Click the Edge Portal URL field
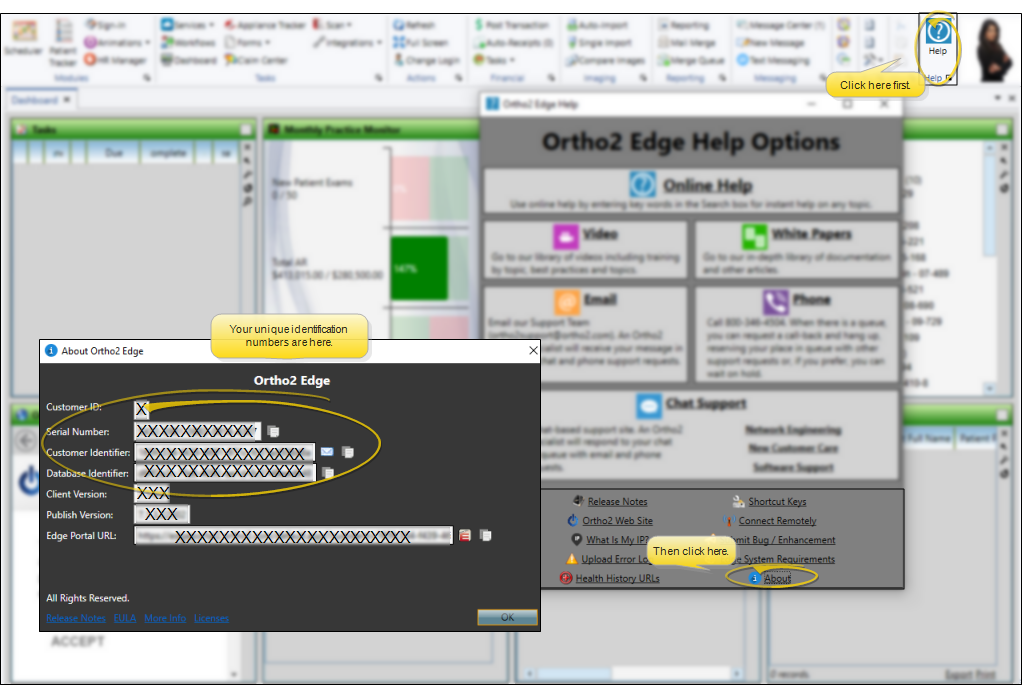 (293, 536)
